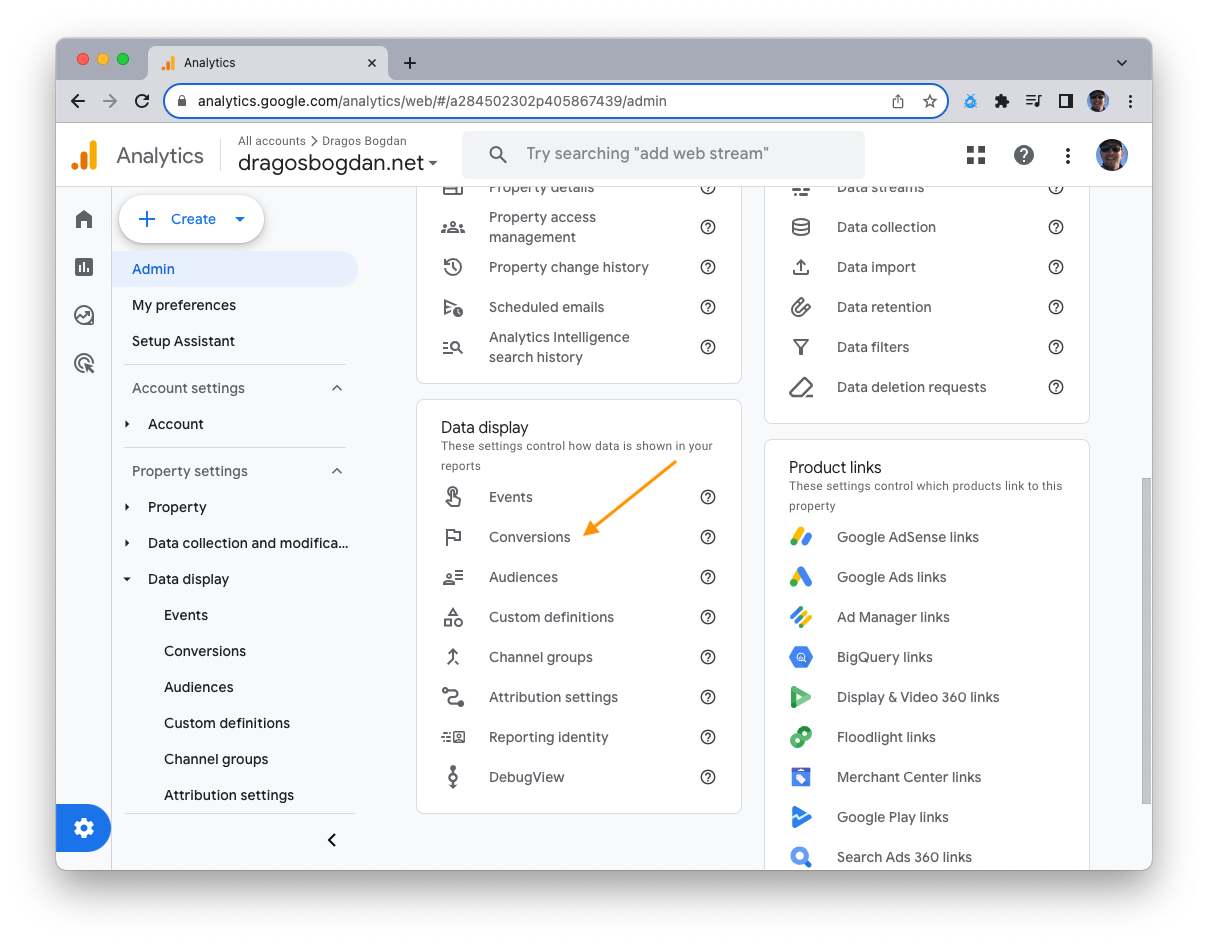
Task: Open the Explore icon in left rail
Action: (x=84, y=316)
